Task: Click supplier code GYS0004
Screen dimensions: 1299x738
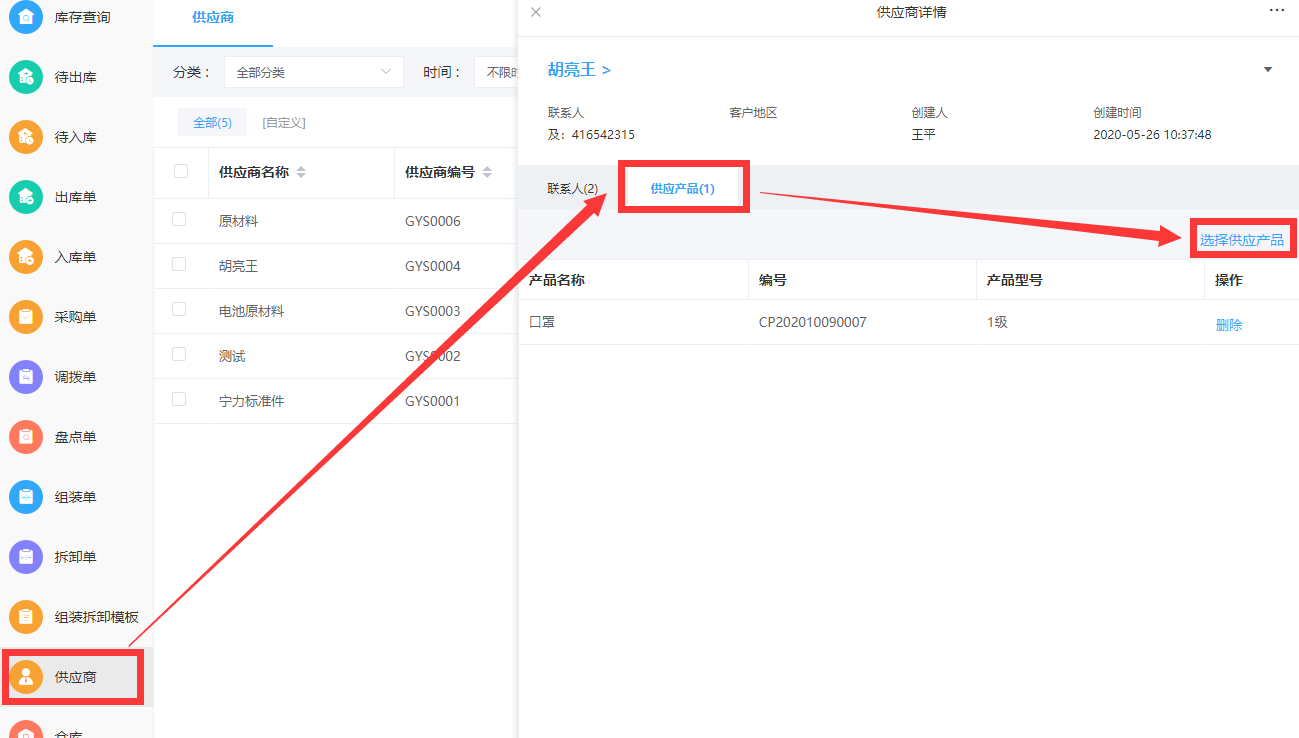Action: pos(433,266)
